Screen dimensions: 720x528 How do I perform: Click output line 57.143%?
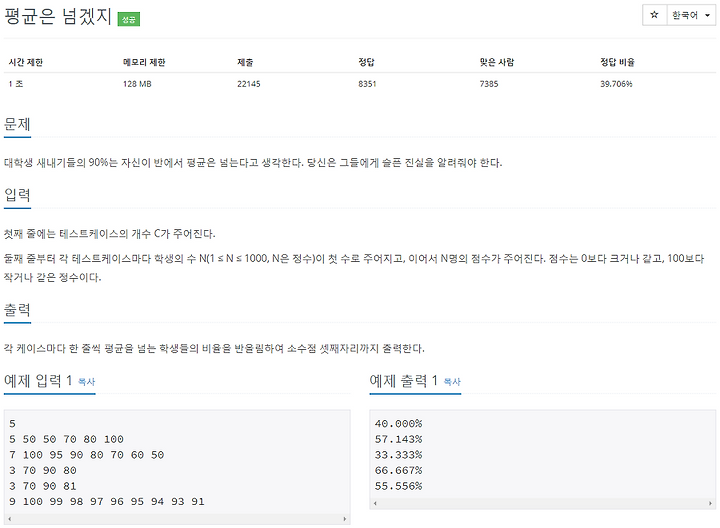(x=398, y=439)
